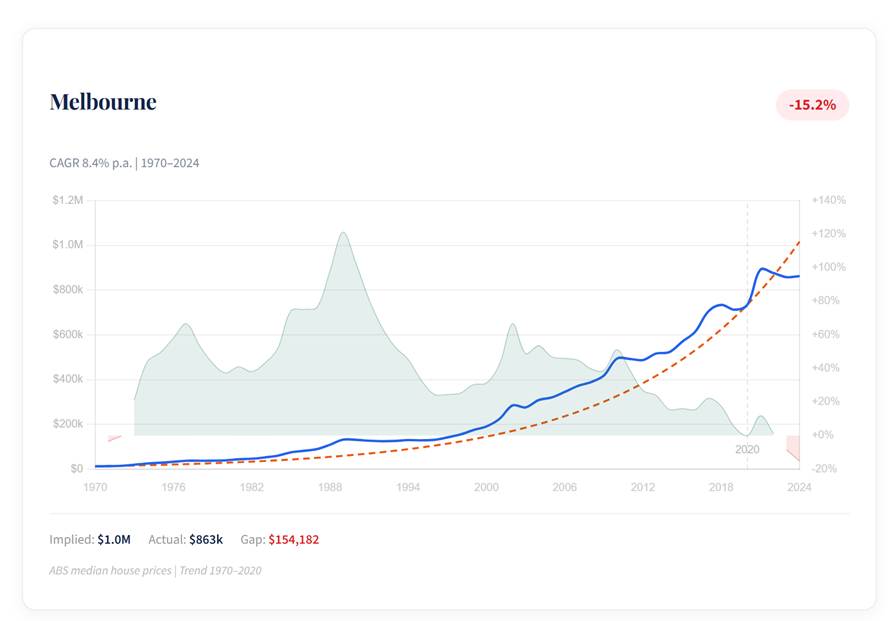The height and width of the screenshot is (621, 896).
Task: Click the green area peak near 1989
Action: [343, 238]
